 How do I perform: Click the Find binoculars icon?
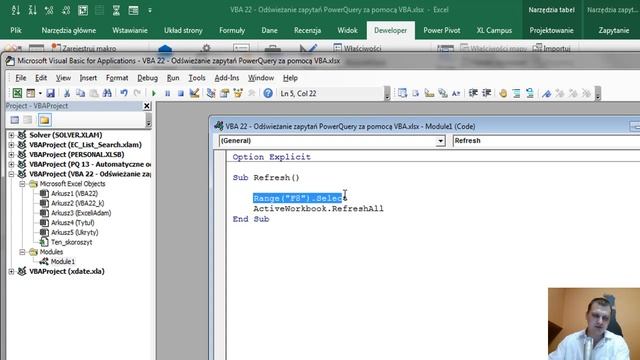click(107, 93)
